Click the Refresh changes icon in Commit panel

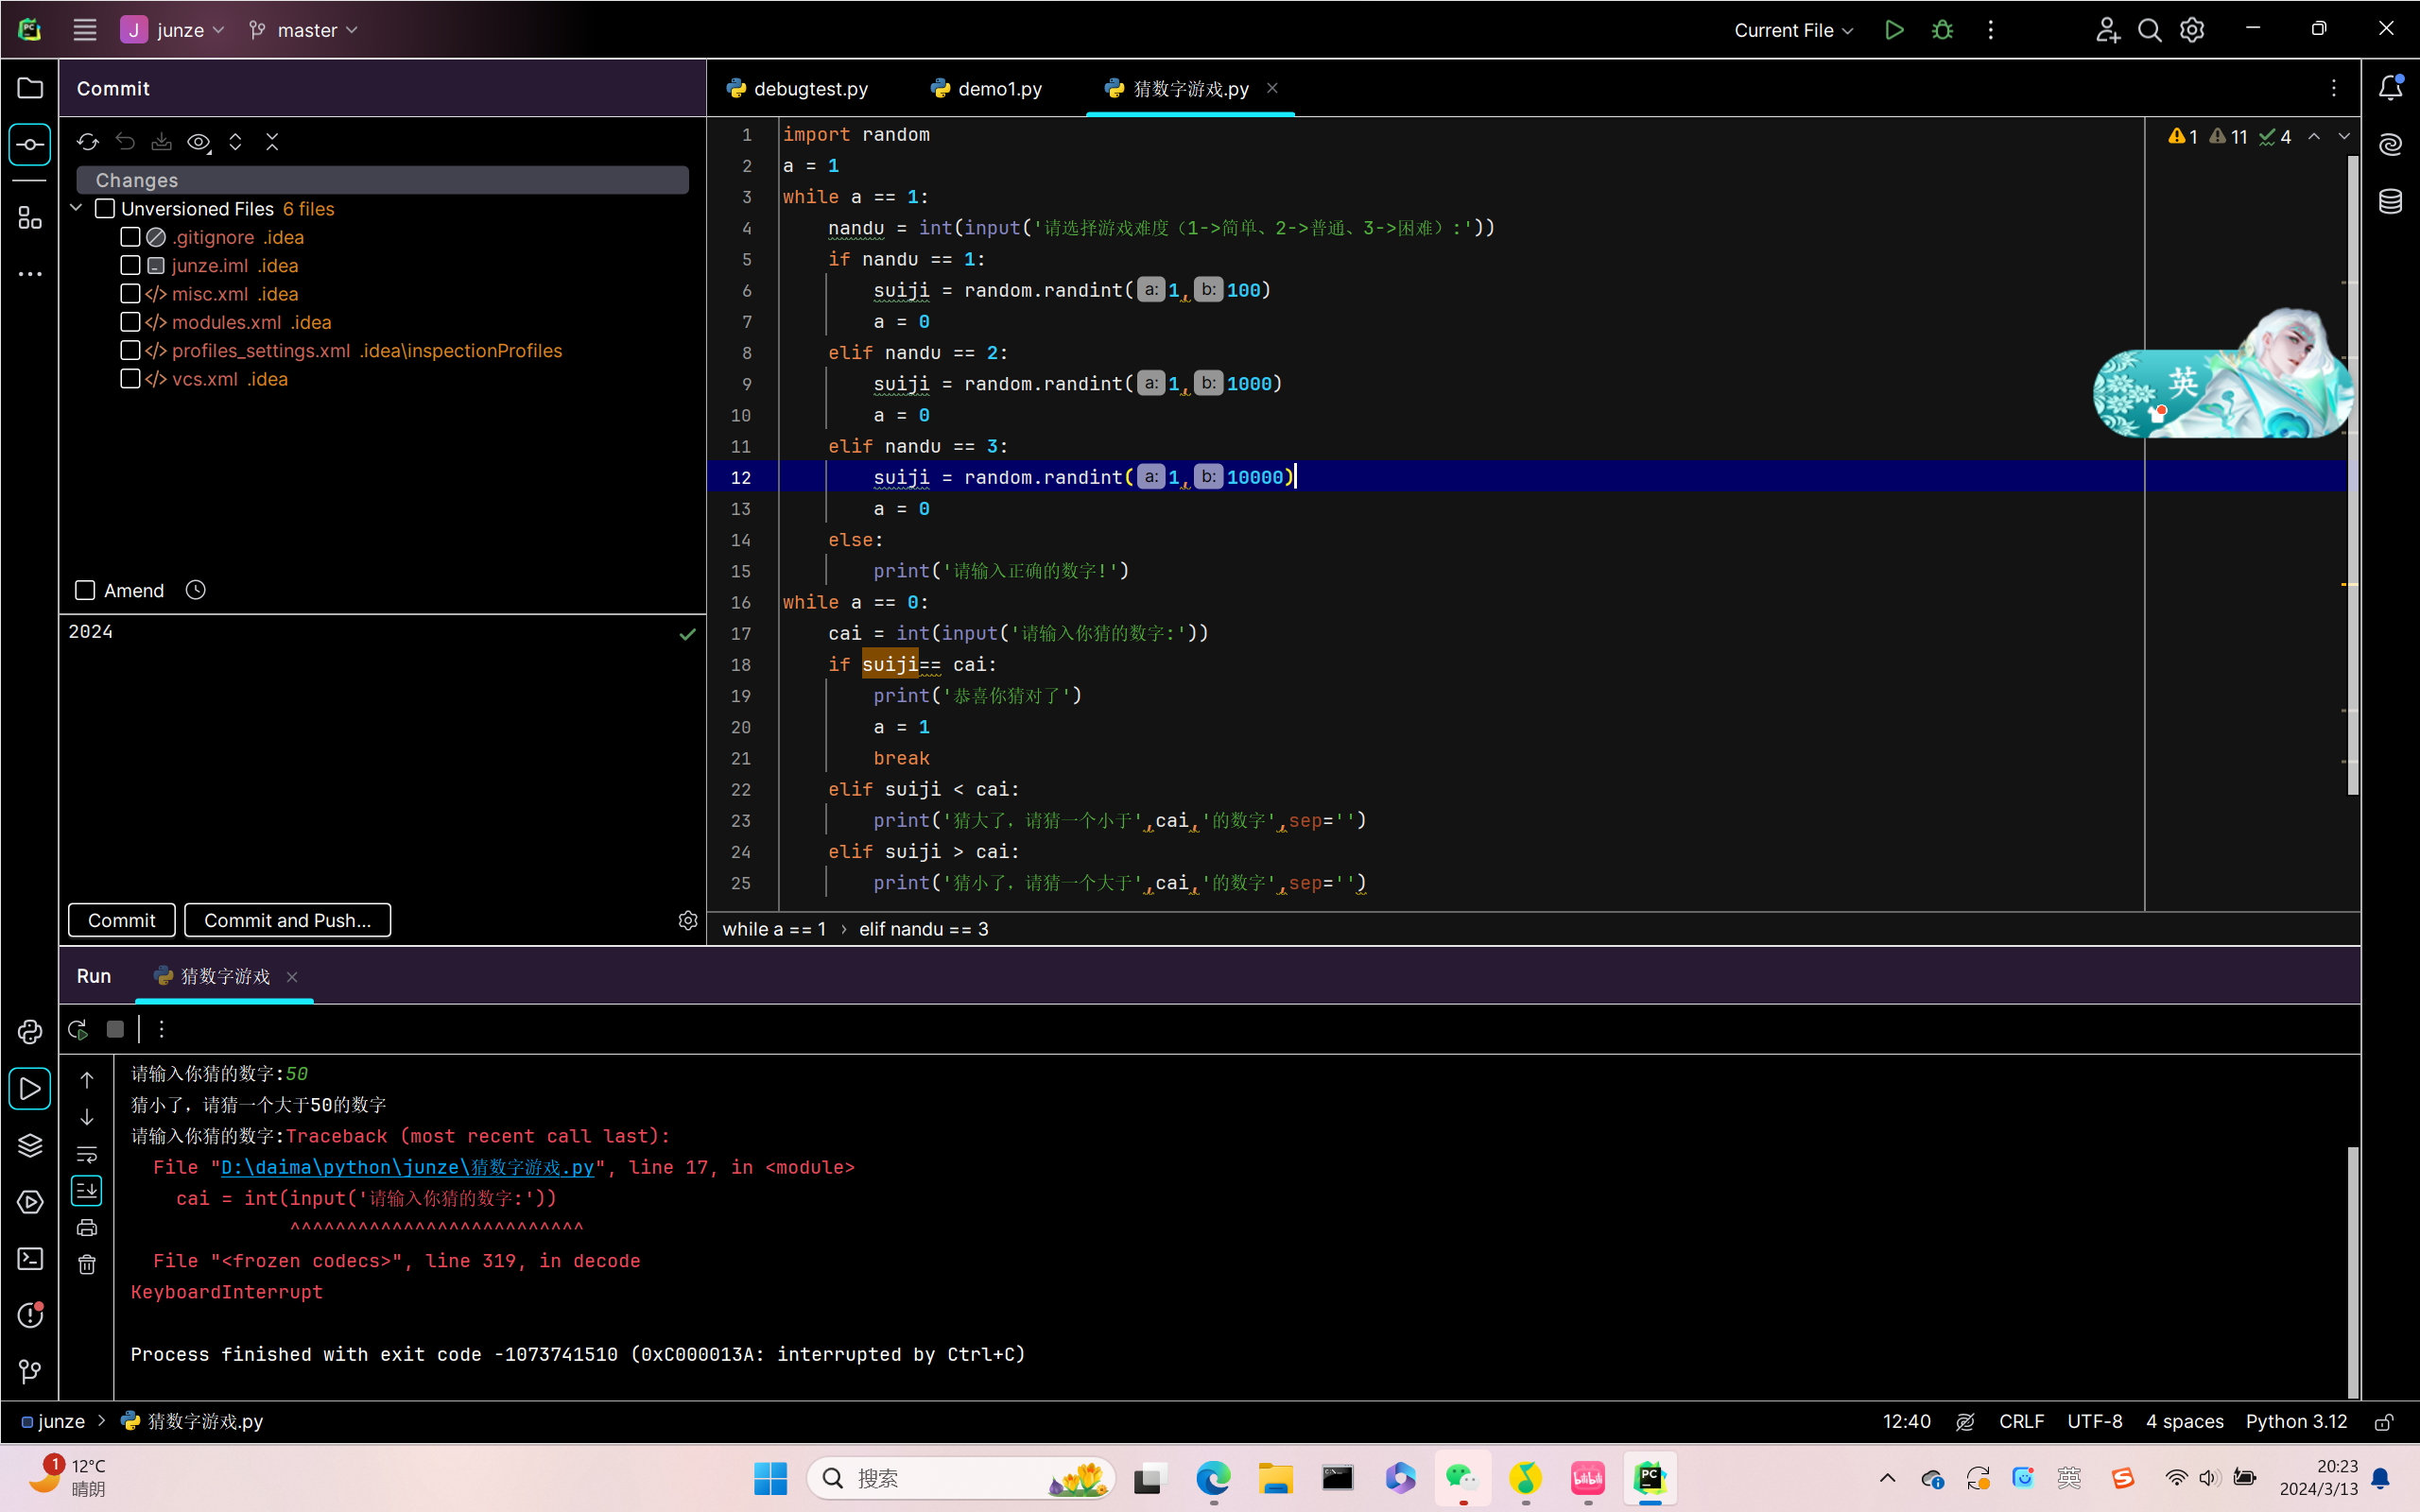point(88,142)
